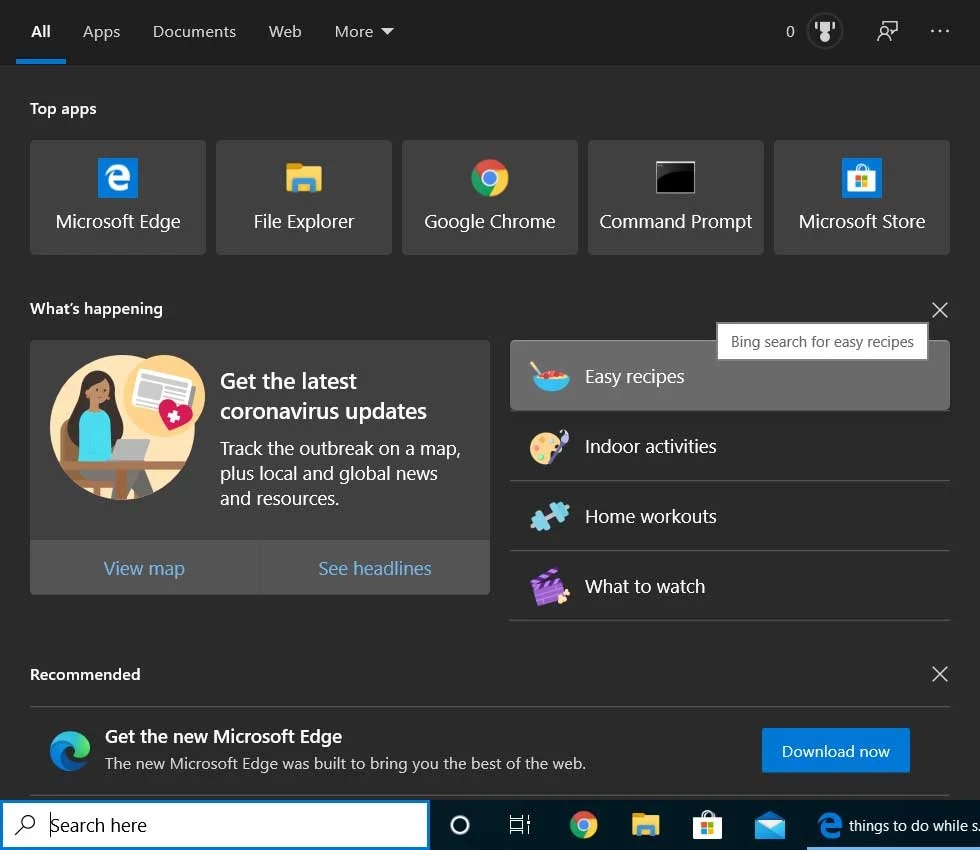Viewport: 980px width, 850px height.
Task: Select the Documents tab
Action: click(194, 32)
